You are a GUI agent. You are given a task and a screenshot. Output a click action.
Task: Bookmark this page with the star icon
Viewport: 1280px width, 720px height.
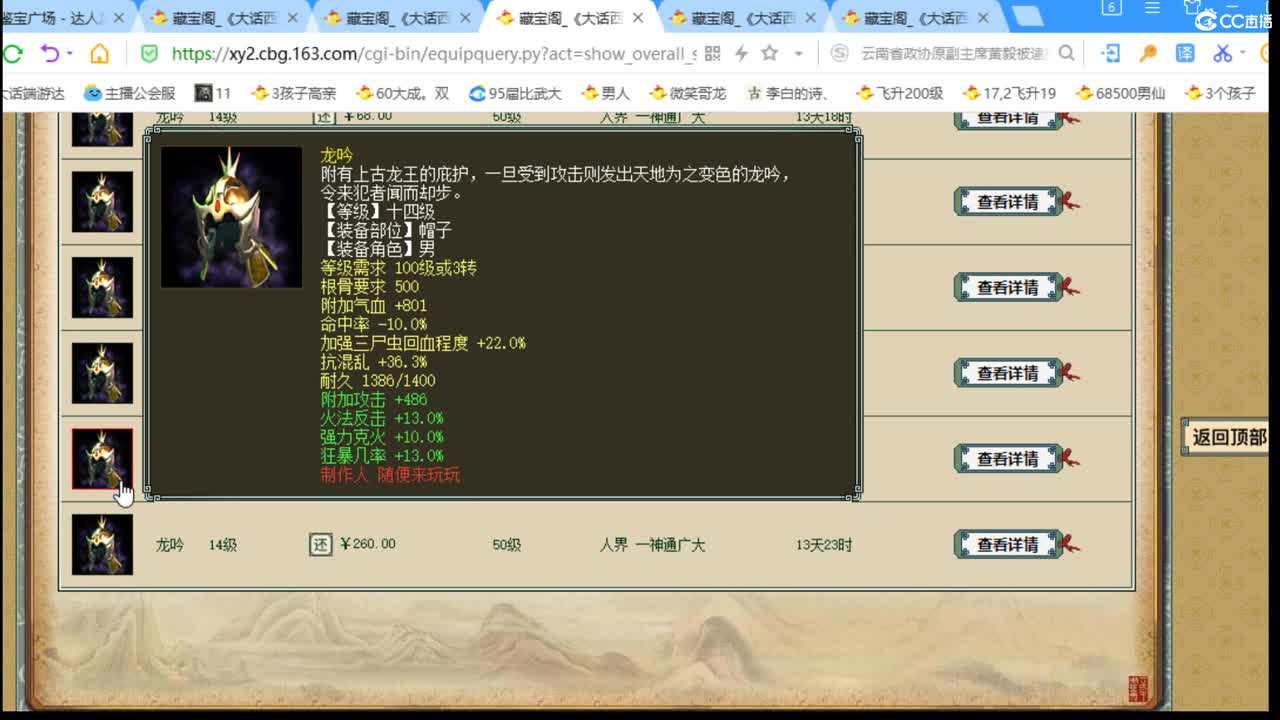click(769, 53)
